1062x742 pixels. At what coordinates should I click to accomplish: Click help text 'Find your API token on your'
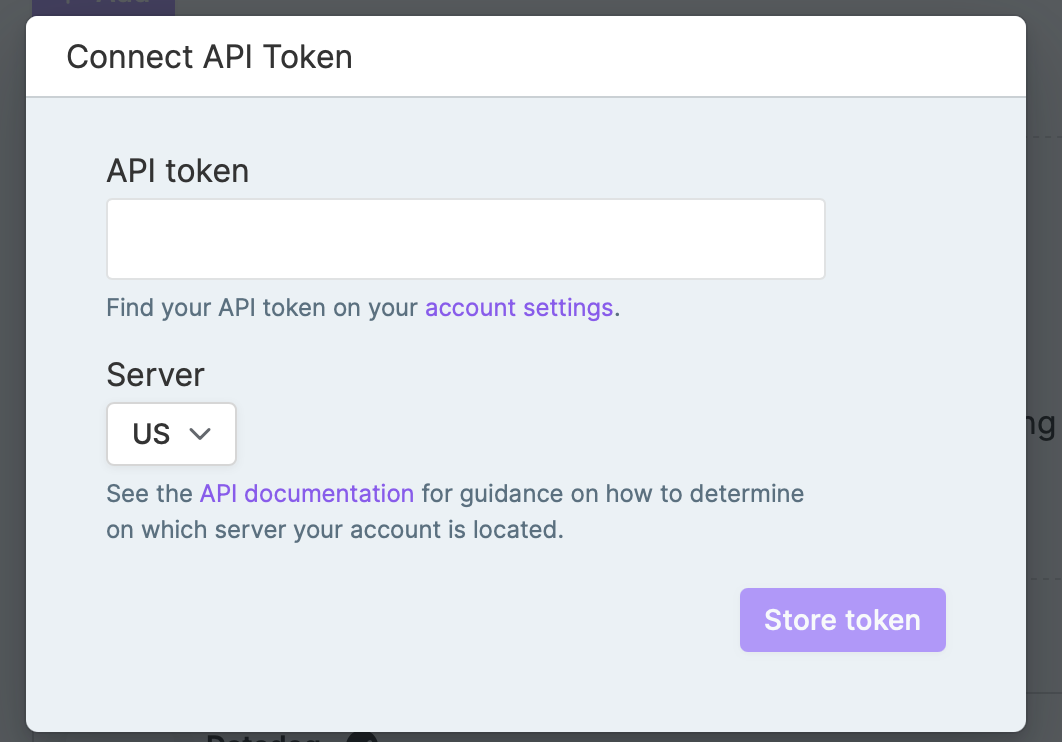tap(262, 308)
